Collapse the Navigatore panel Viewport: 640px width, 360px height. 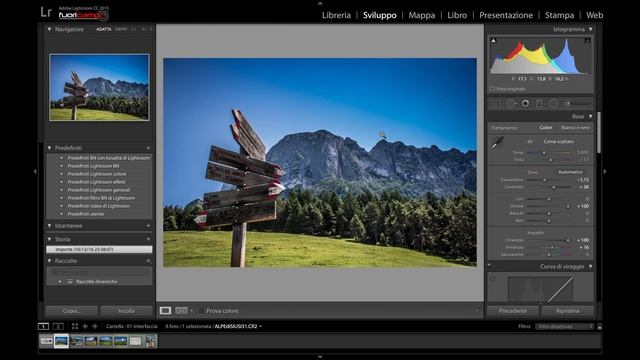tap(49, 29)
